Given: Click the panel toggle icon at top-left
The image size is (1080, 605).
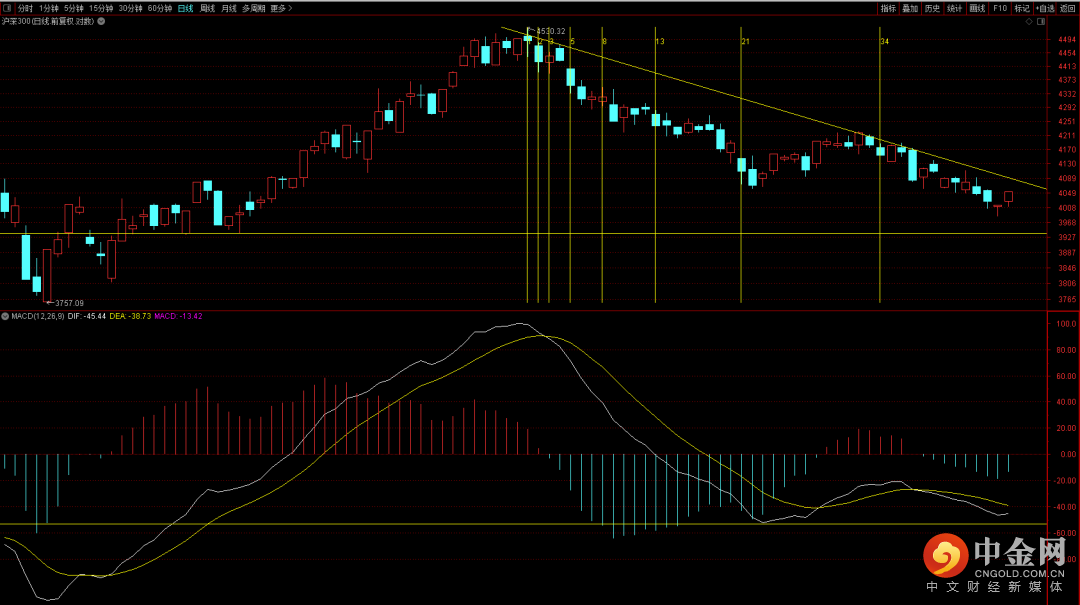Looking at the screenshot, I should coord(8,8).
